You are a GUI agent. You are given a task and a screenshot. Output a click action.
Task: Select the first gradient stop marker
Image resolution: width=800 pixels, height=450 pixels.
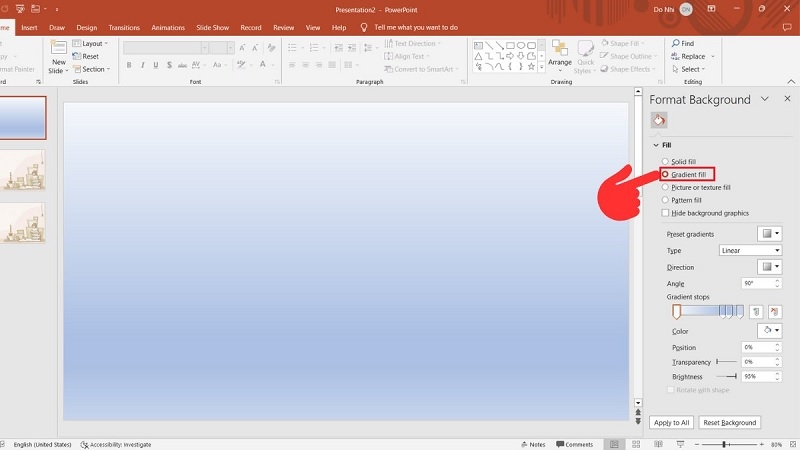click(x=677, y=312)
